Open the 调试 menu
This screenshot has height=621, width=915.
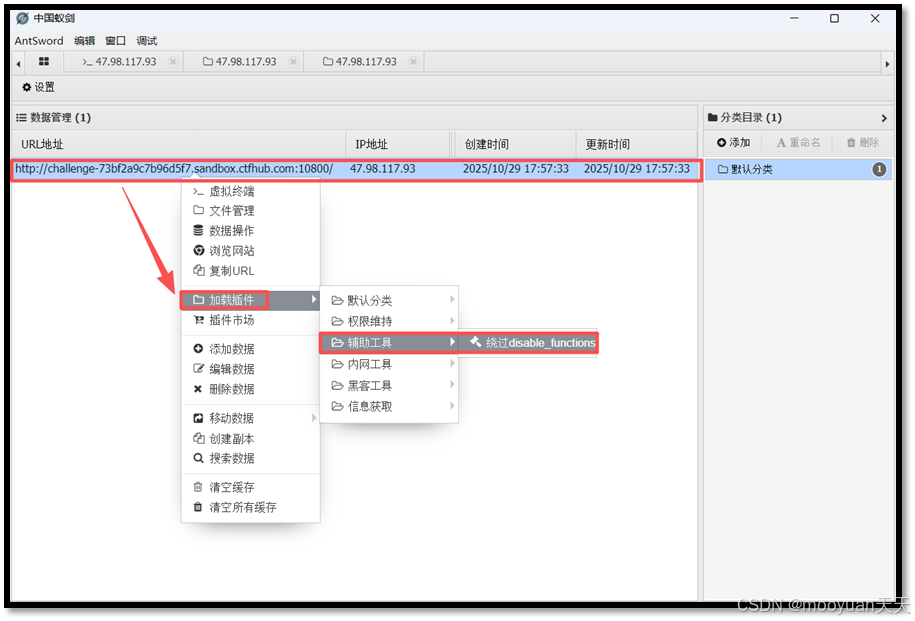point(147,41)
